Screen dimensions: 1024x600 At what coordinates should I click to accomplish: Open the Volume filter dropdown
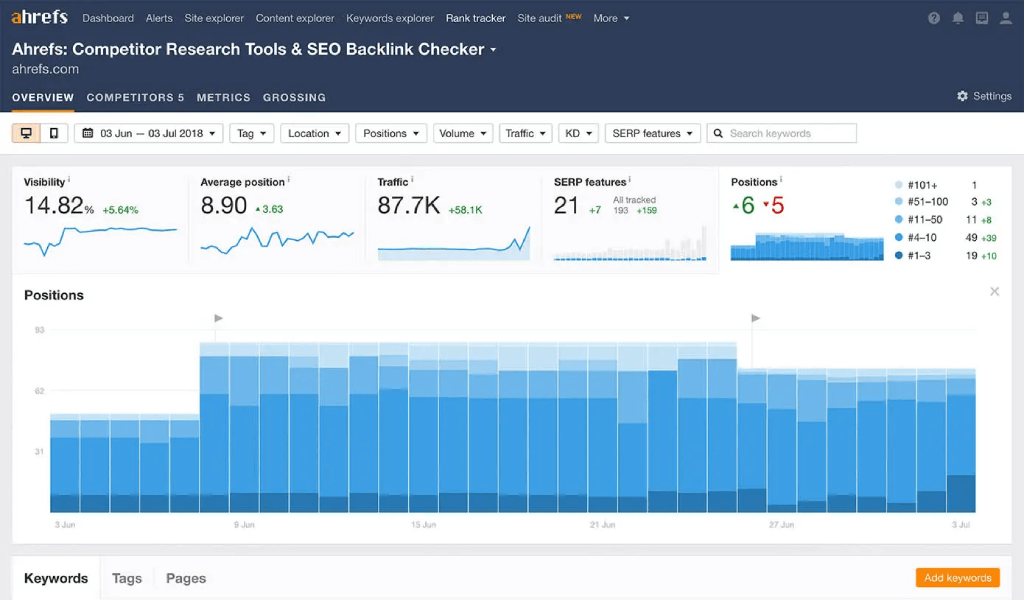point(462,133)
